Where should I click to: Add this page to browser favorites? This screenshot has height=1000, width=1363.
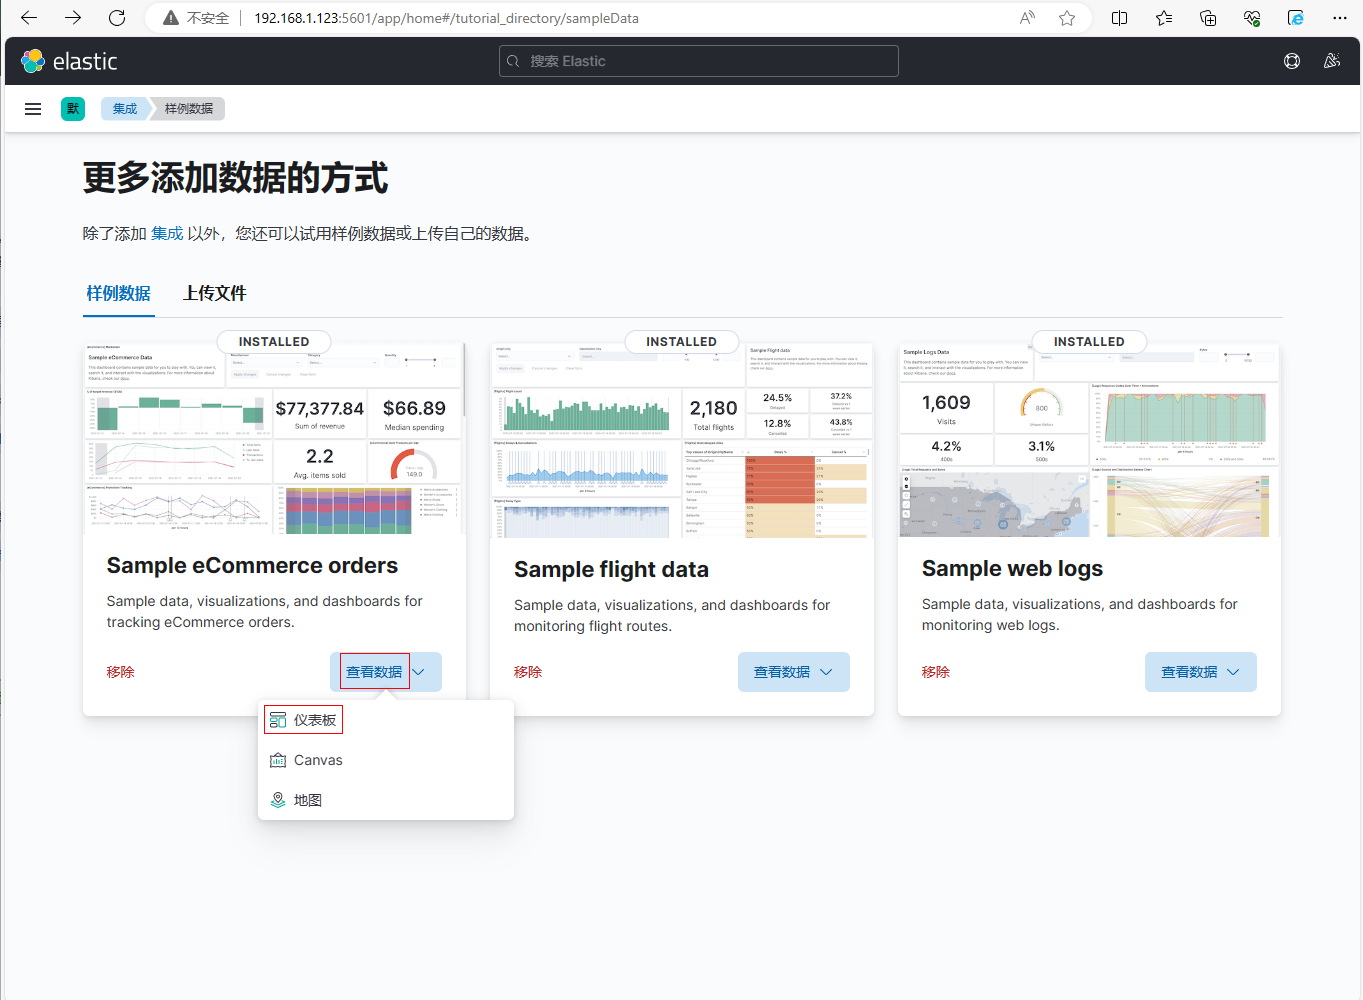click(1067, 18)
